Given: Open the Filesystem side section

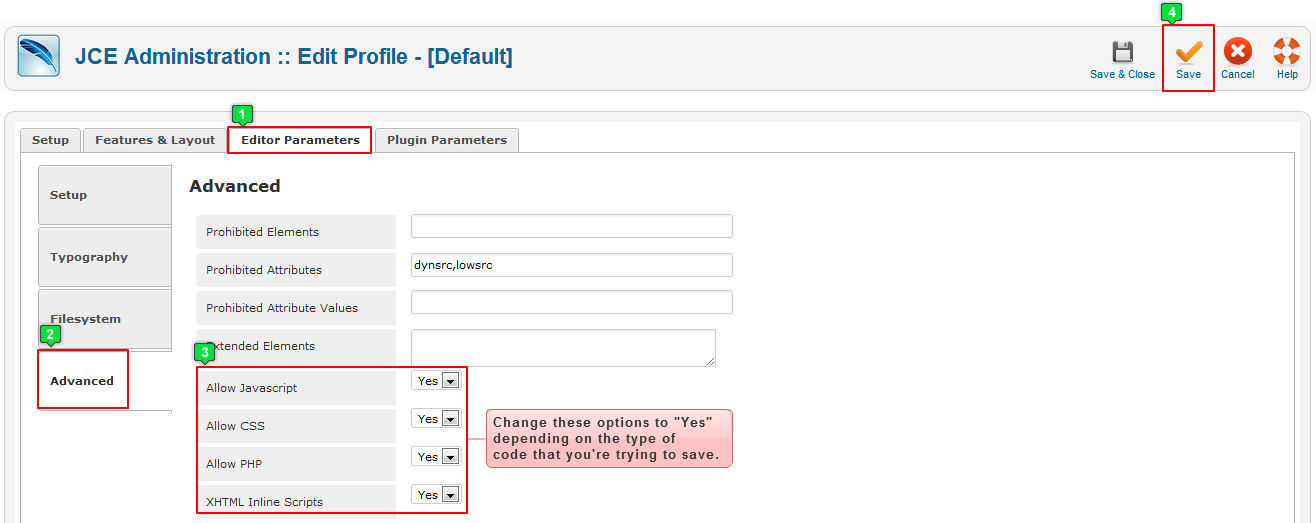Looking at the screenshot, I should (x=104, y=319).
